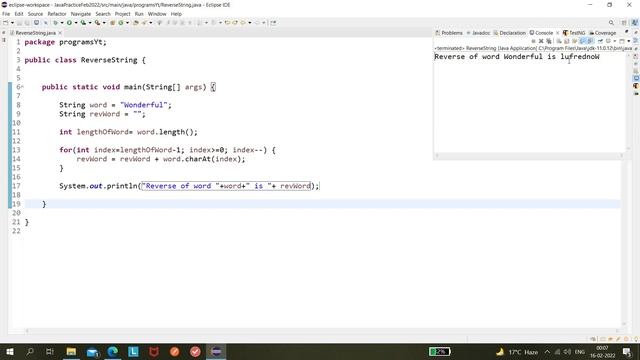The image size is (640, 360).
Task: Toggle Show Console on Standard Out change
Action: coord(583,41)
